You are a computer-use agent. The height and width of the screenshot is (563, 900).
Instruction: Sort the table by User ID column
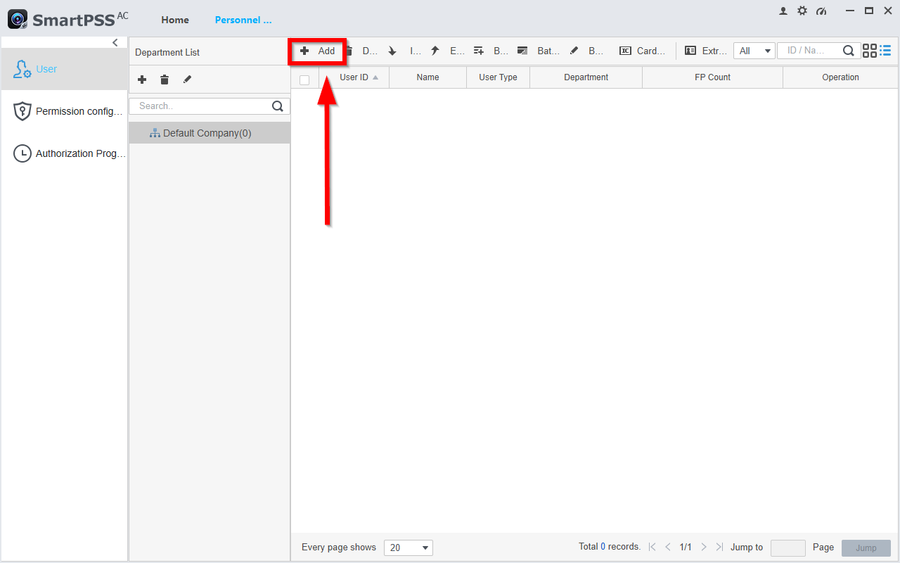coord(354,77)
